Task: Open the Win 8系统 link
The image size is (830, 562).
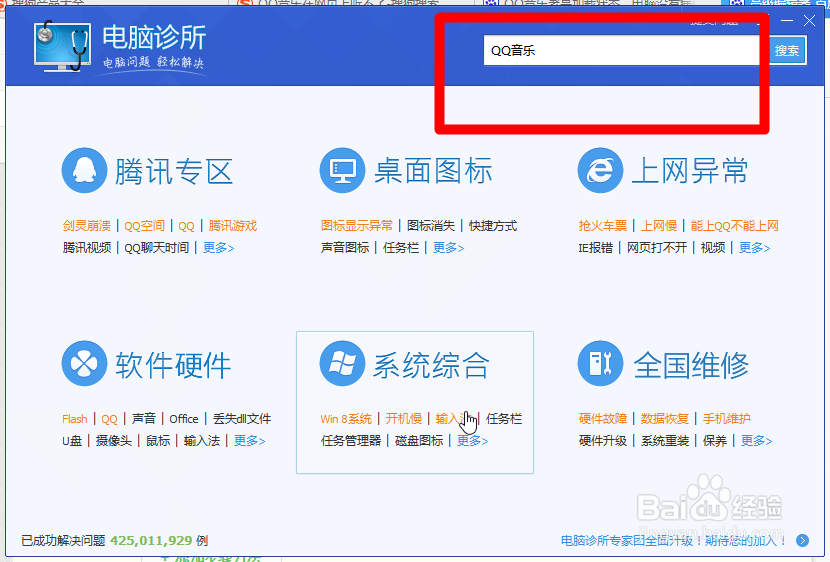Action: (346, 419)
